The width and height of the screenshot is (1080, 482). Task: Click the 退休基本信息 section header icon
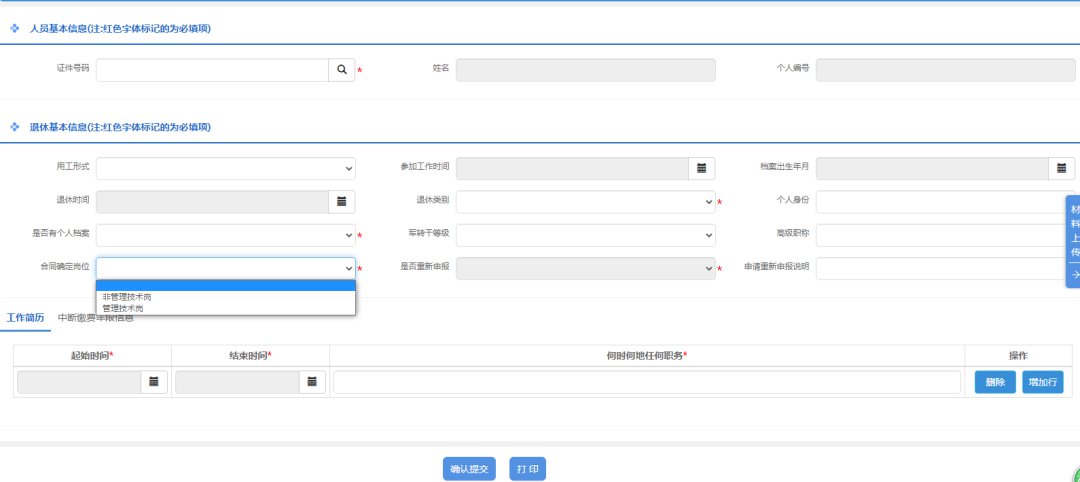pyautogui.click(x=15, y=127)
